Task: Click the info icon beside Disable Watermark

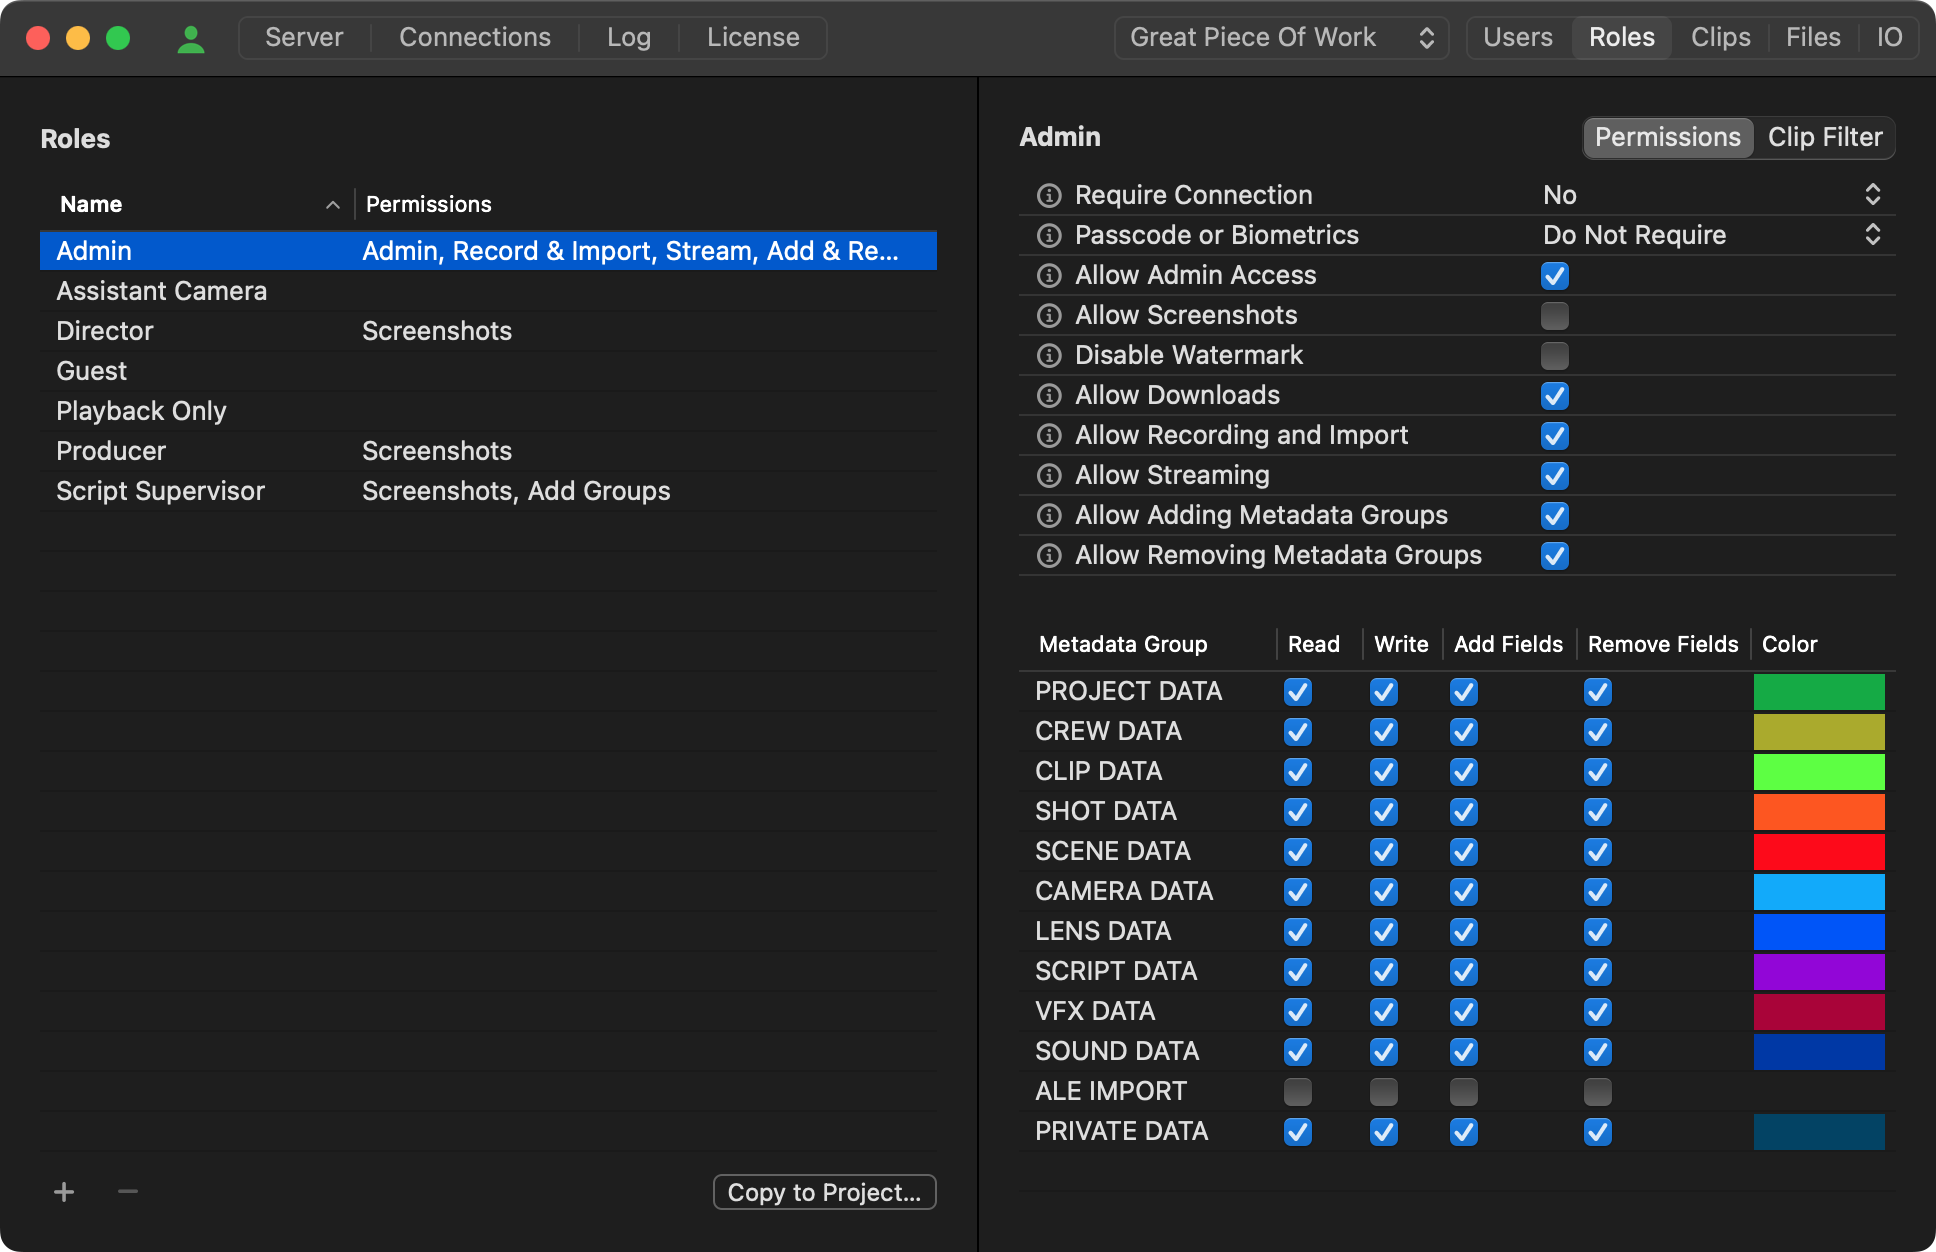Action: pos(1048,355)
